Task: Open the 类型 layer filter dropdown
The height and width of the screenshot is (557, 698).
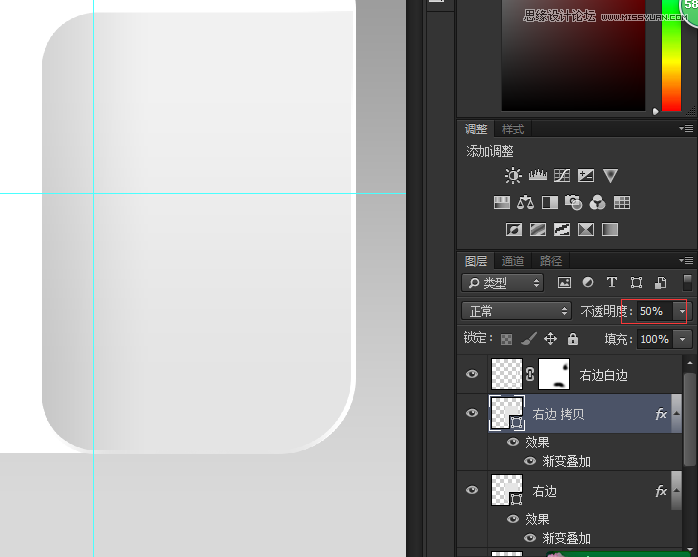Action: point(503,283)
